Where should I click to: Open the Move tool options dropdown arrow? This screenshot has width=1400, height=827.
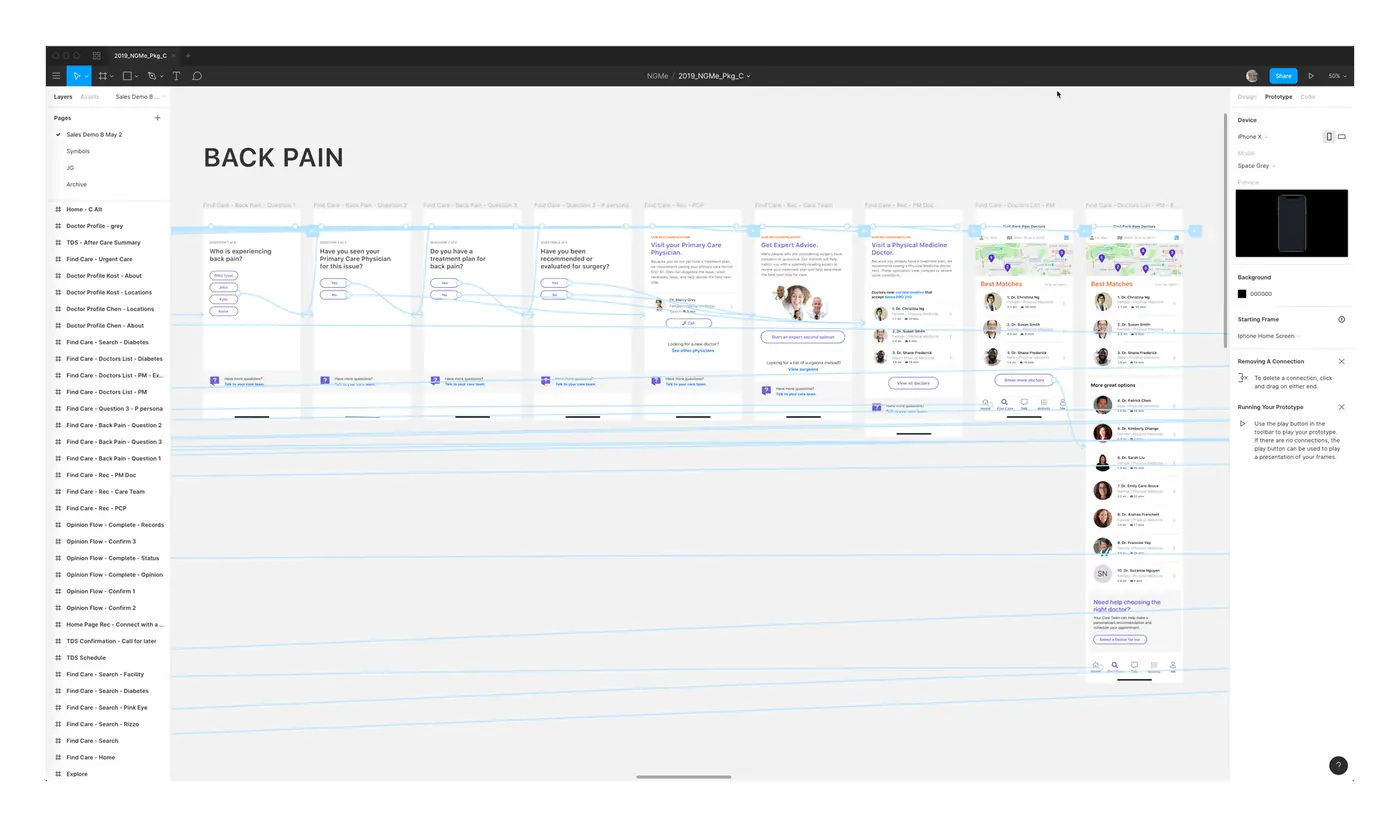point(87,76)
